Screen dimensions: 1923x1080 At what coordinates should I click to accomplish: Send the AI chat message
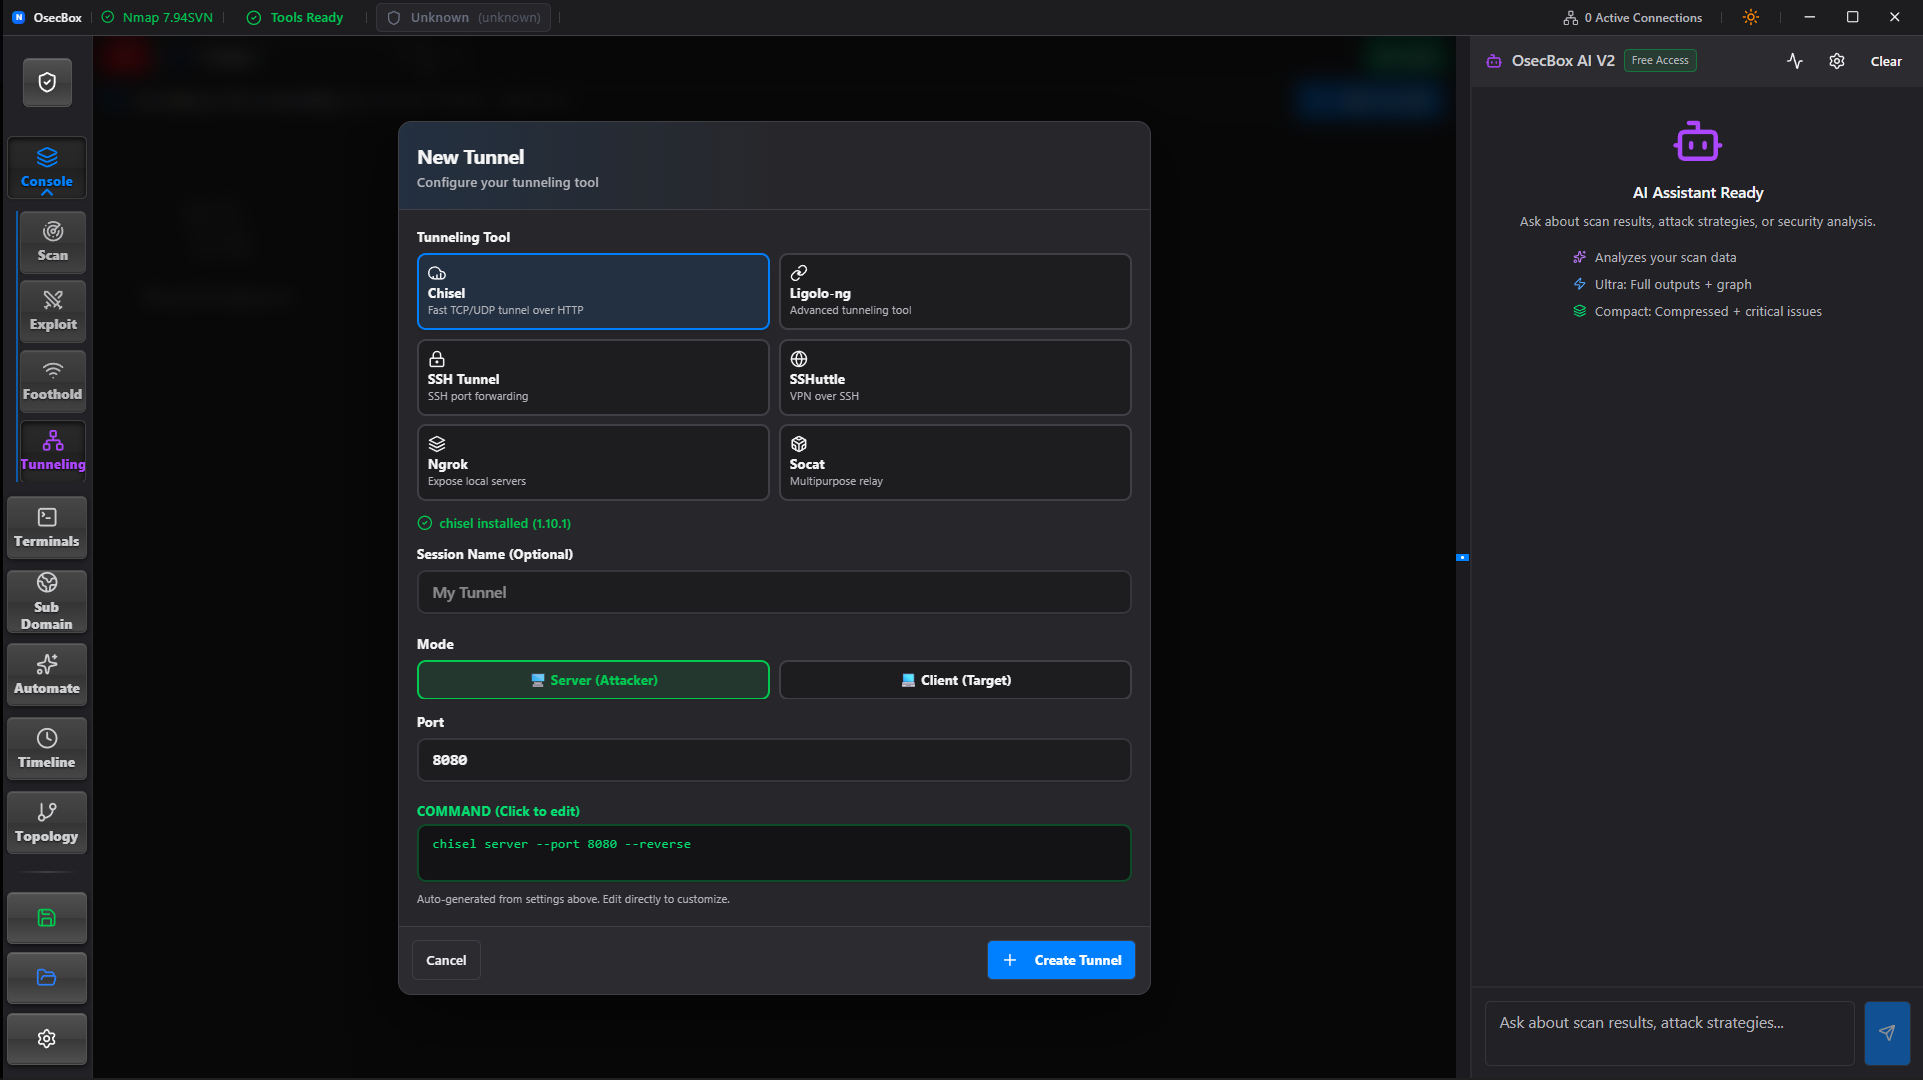(1887, 1033)
